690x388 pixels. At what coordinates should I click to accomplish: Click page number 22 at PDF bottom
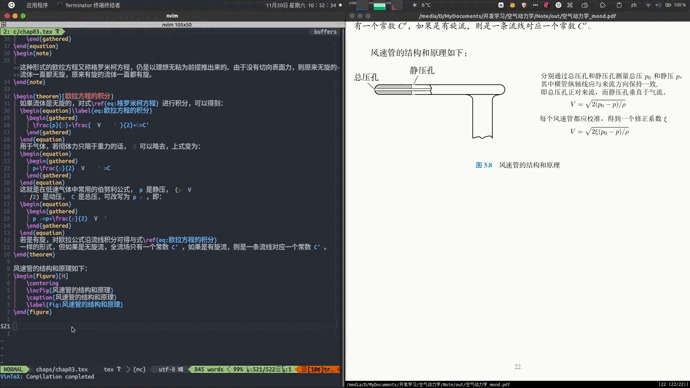(518, 366)
